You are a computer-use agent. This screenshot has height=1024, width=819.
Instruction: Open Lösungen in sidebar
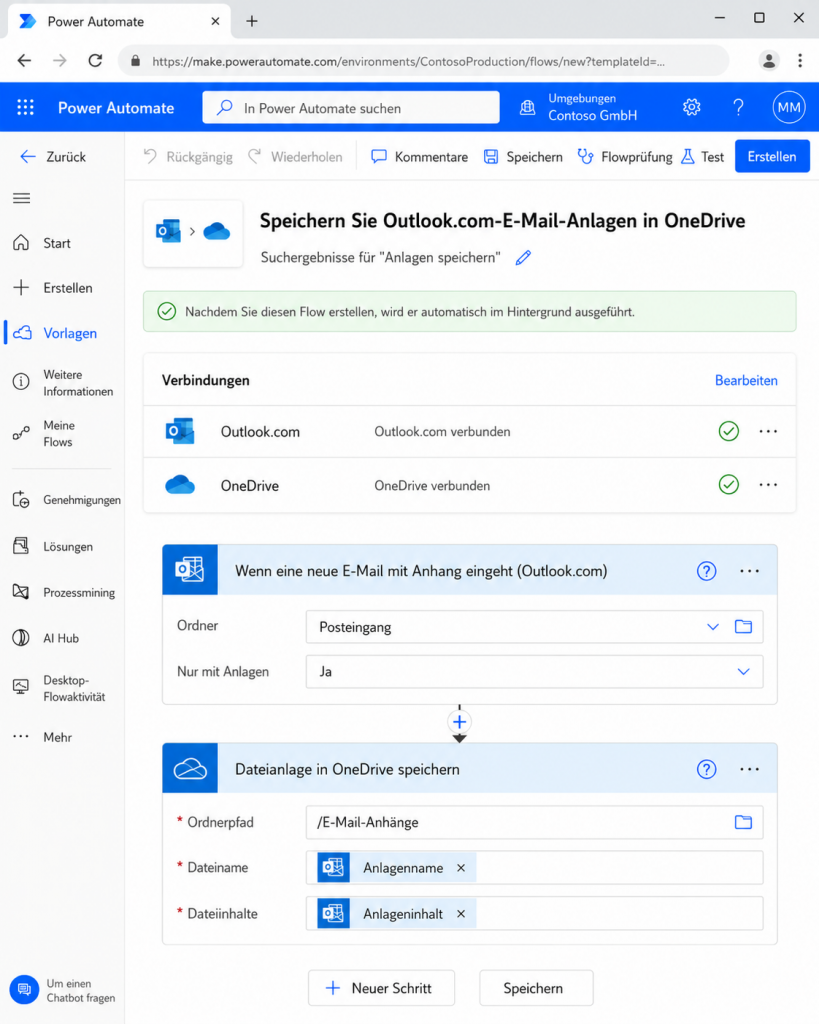53,547
